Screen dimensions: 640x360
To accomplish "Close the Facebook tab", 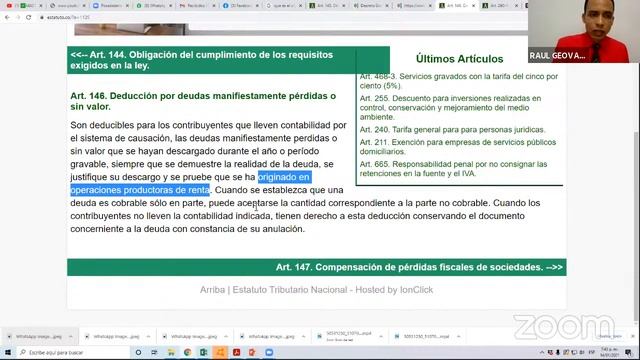I will pyautogui.click(x=257, y=6).
